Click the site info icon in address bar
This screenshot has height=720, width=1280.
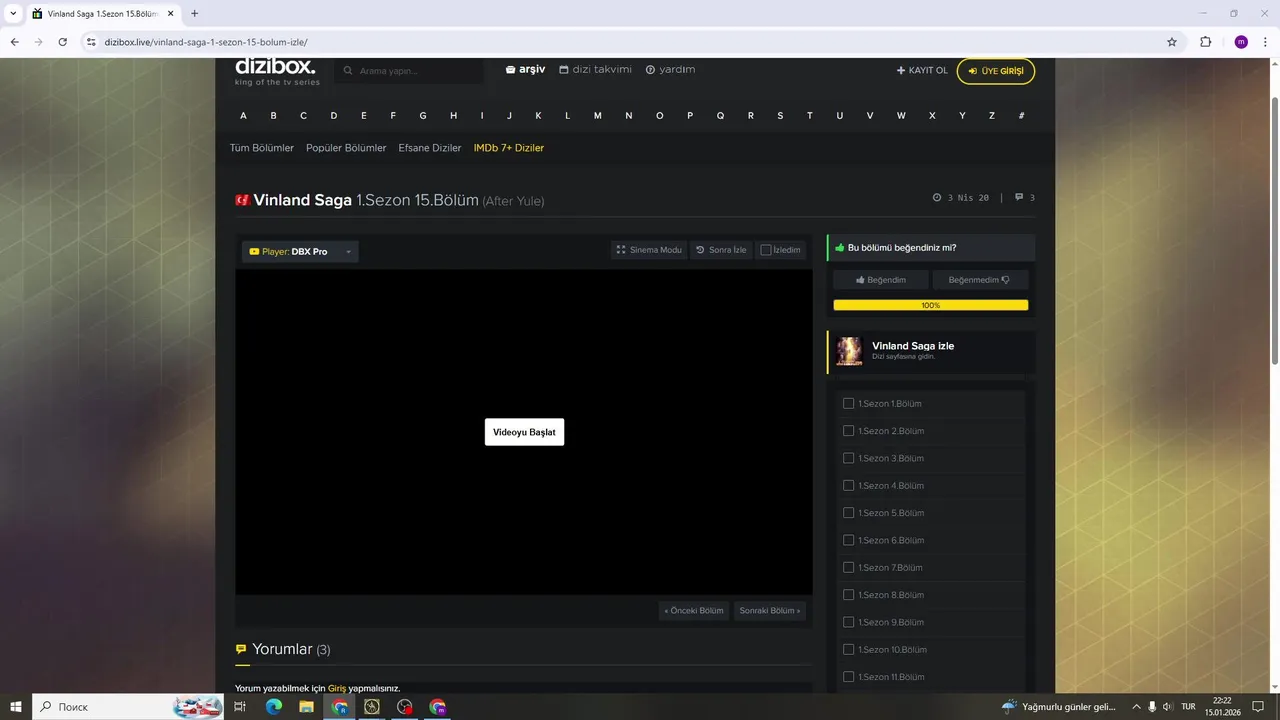point(91,42)
